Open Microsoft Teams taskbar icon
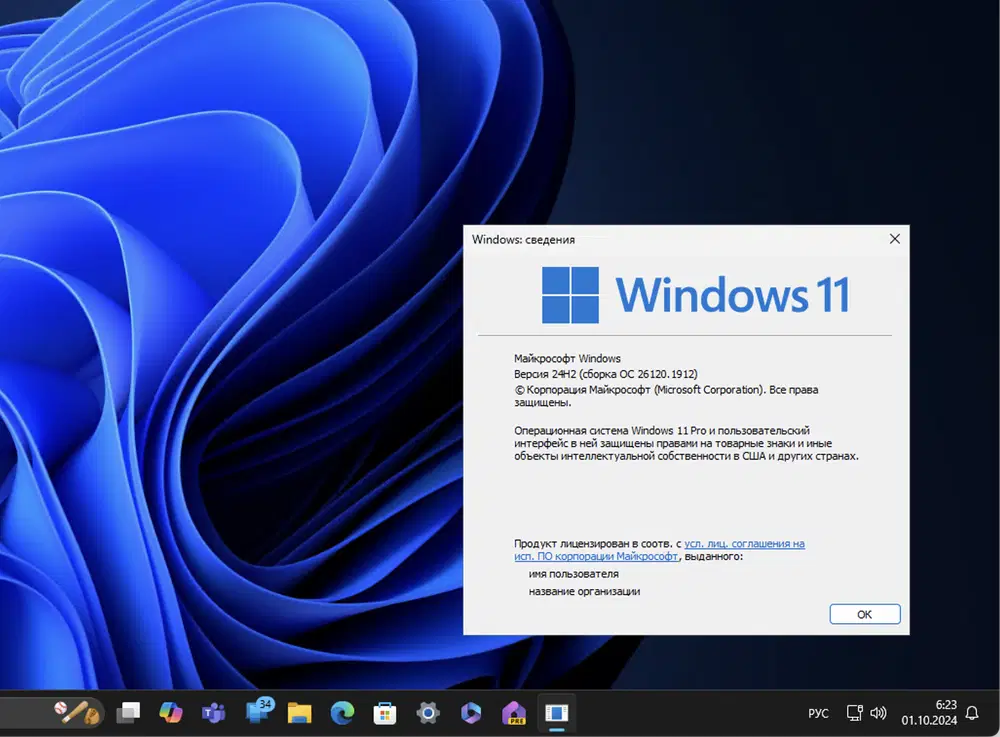Image resolution: width=1000 pixels, height=737 pixels. (x=214, y=712)
